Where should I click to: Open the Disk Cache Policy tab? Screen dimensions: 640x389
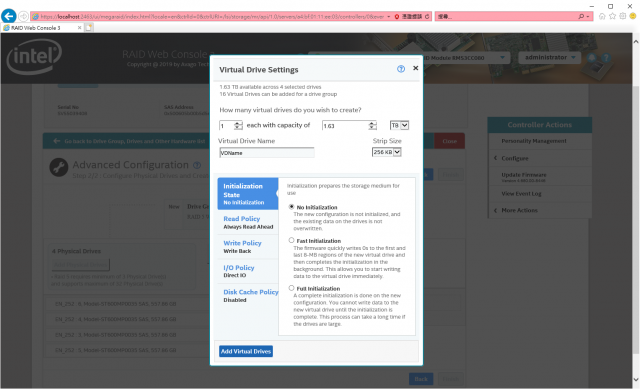[247, 296]
